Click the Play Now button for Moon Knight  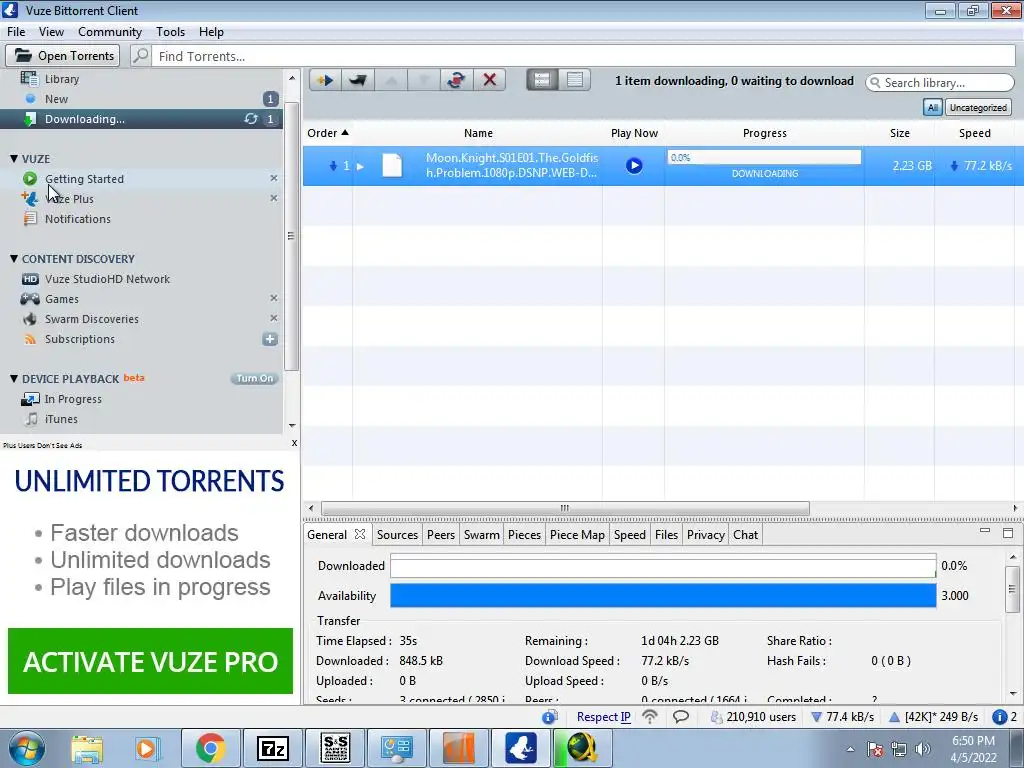click(x=633, y=165)
